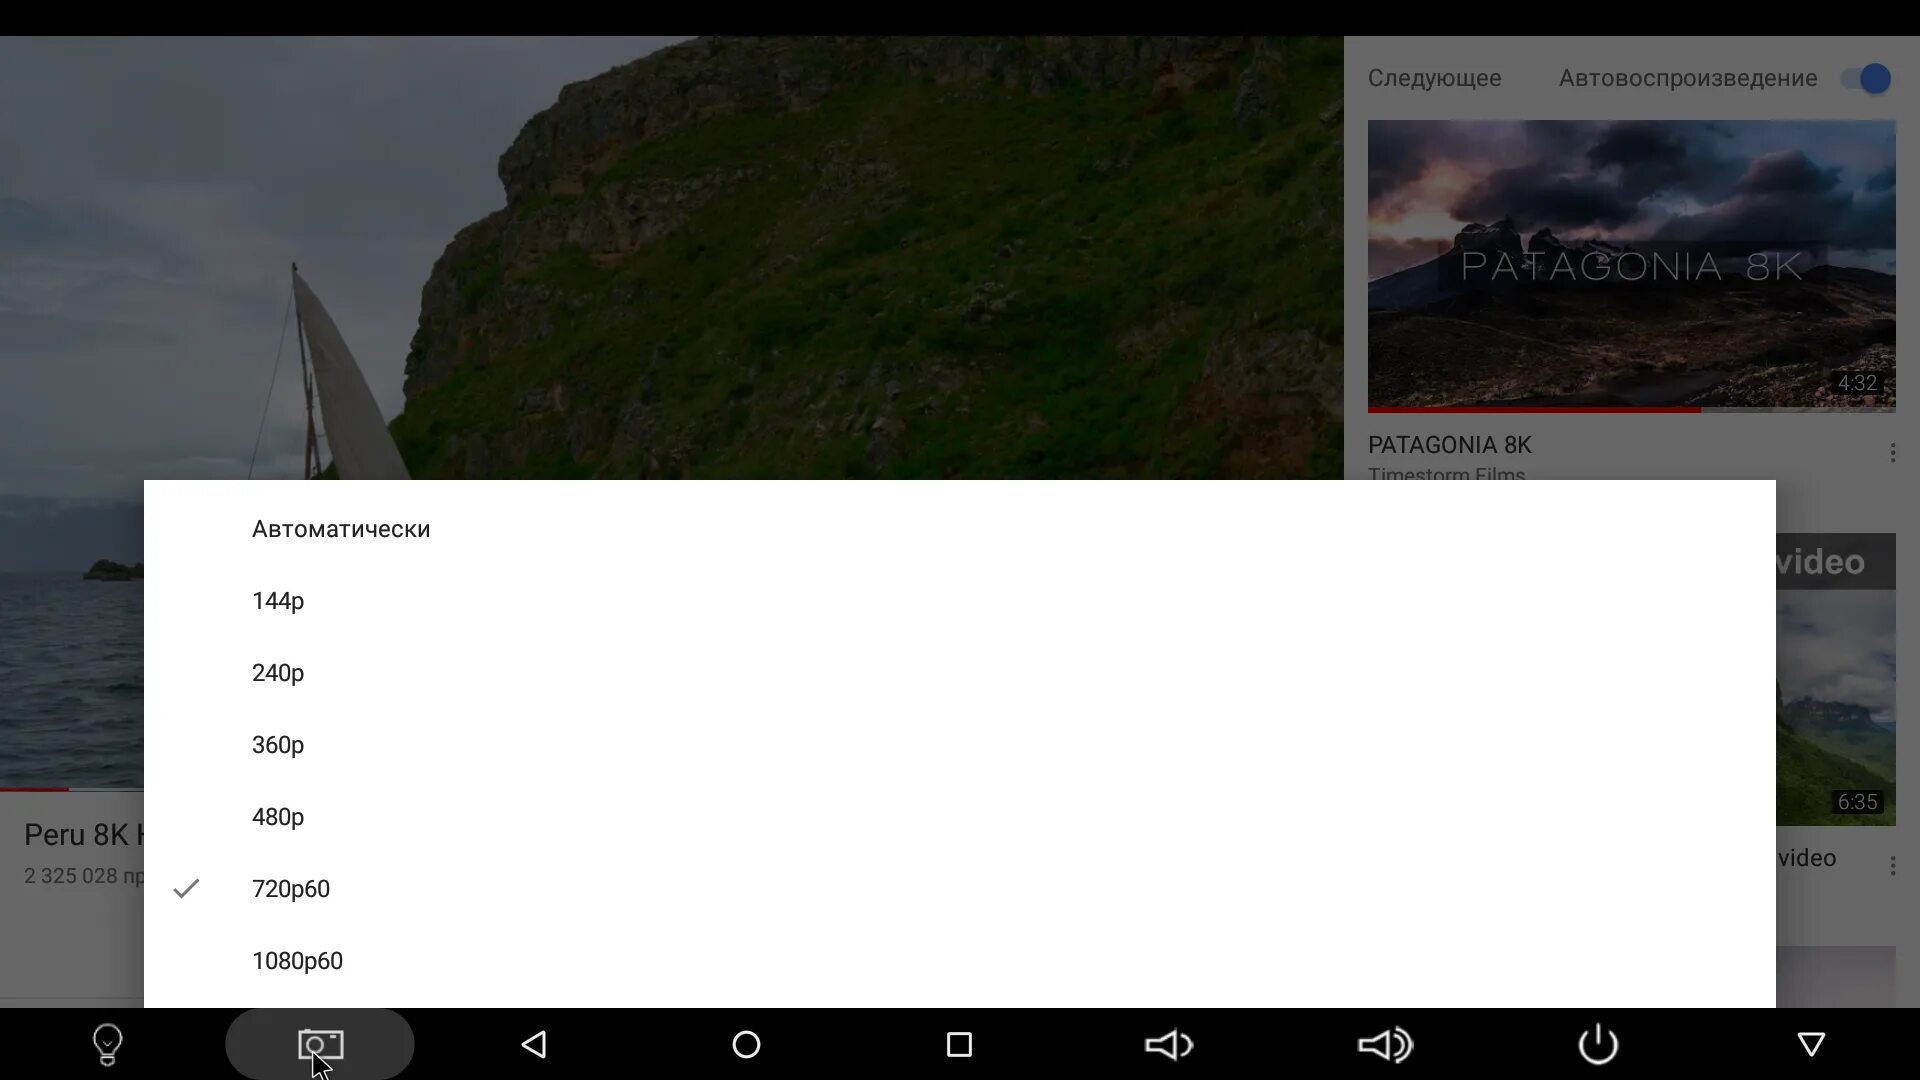The width and height of the screenshot is (1920, 1080).
Task: Go to home with circle button
Action: pyautogui.click(x=746, y=1045)
